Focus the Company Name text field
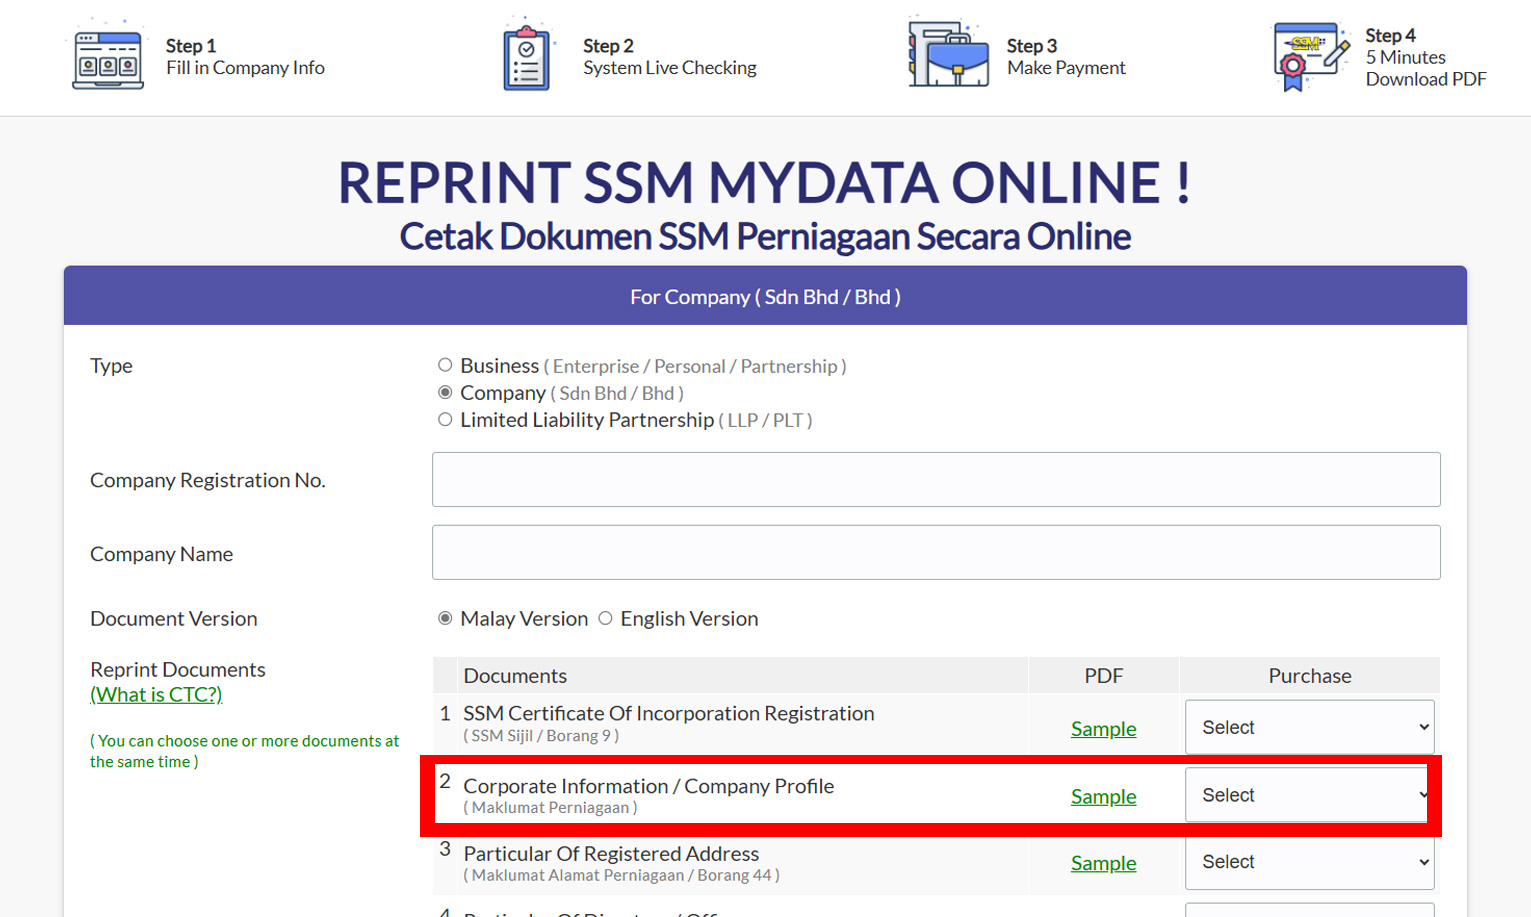 pos(936,553)
